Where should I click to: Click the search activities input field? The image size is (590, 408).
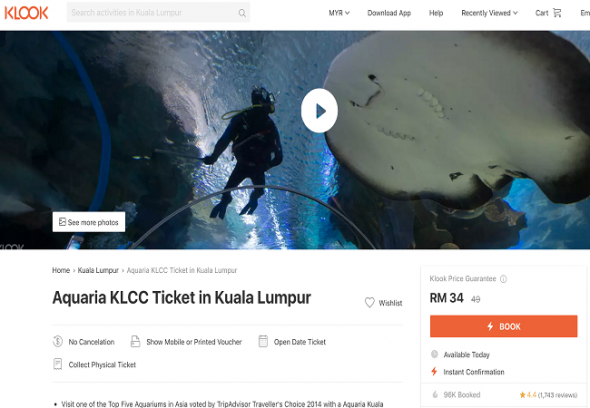click(x=152, y=13)
